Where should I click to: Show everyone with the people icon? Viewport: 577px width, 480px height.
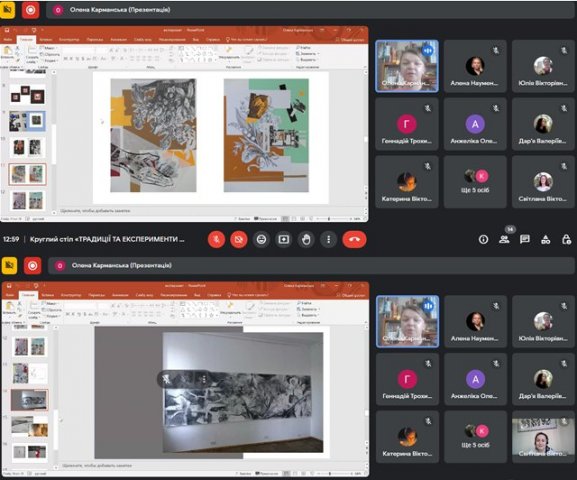[504, 240]
